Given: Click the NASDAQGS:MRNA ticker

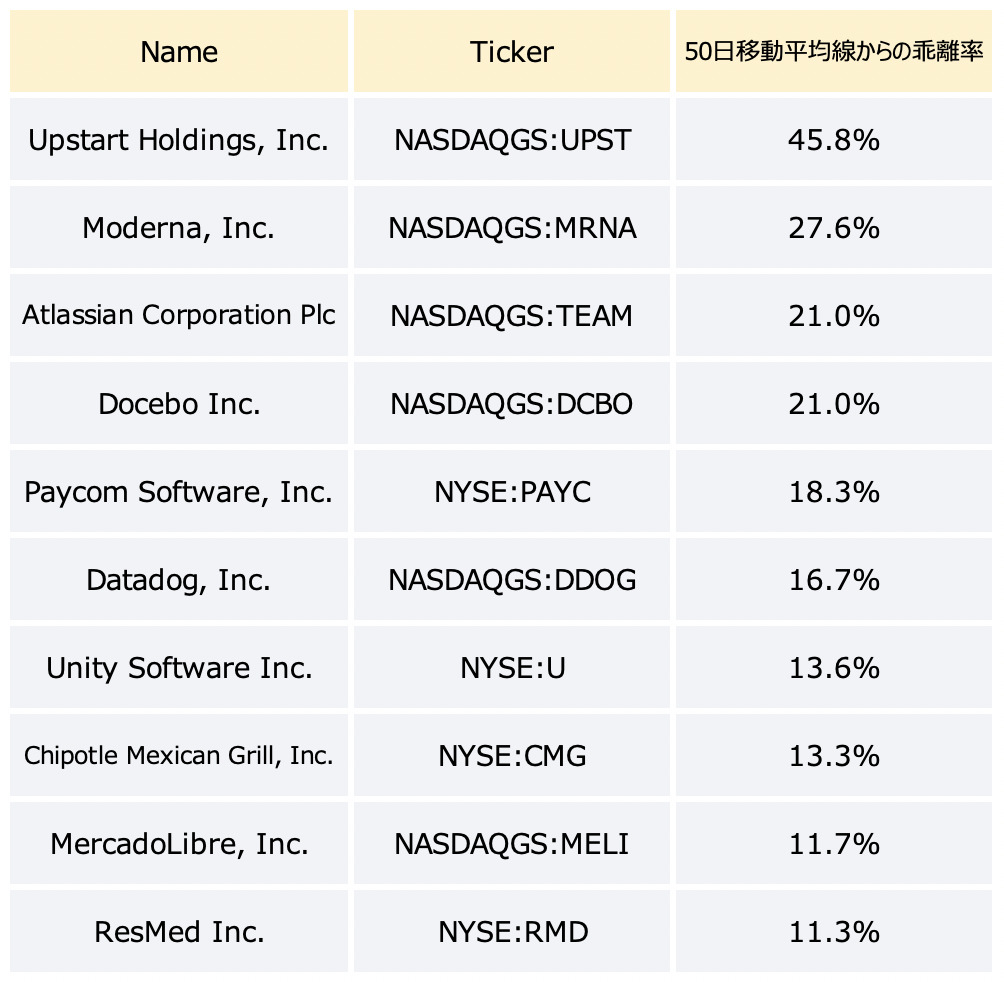Looking at the screenshot, I should pos(512,227).
